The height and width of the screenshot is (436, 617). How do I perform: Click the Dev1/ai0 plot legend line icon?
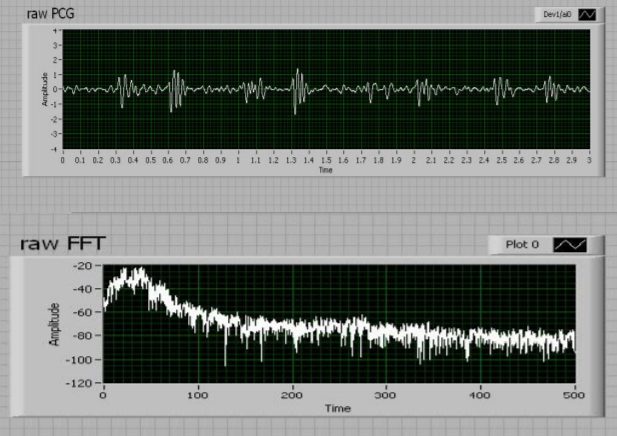click(587, 15)
